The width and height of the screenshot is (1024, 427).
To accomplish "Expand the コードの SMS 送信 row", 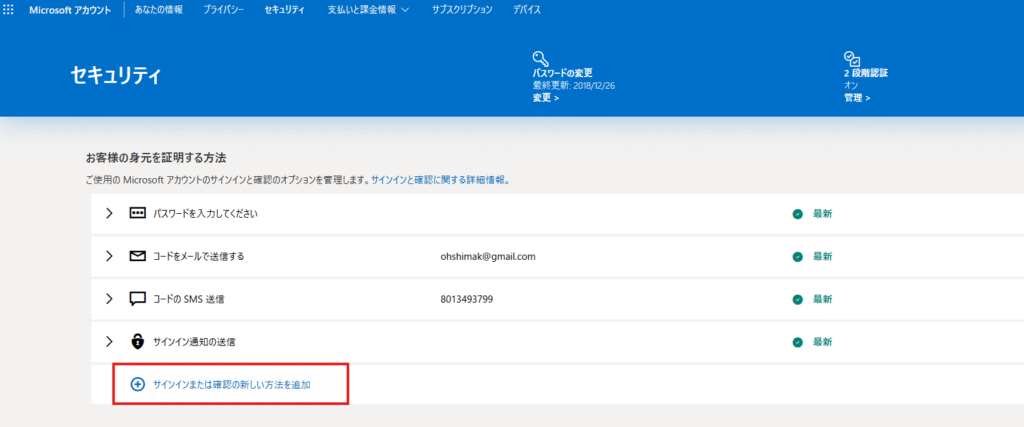I will pyautogui.click(x=109, y=299).
